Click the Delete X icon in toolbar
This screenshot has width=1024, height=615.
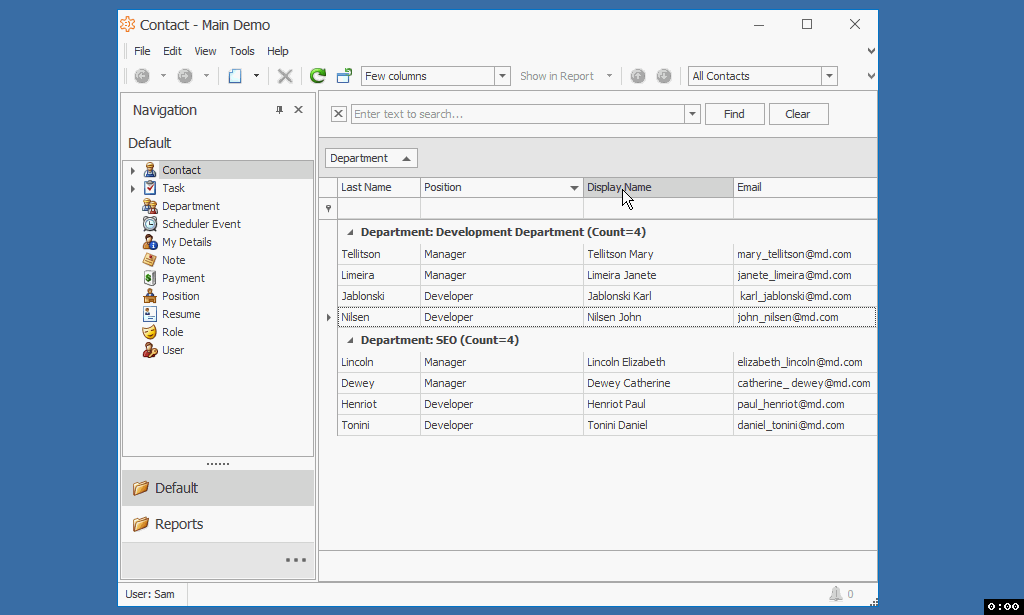coord(285,76)
